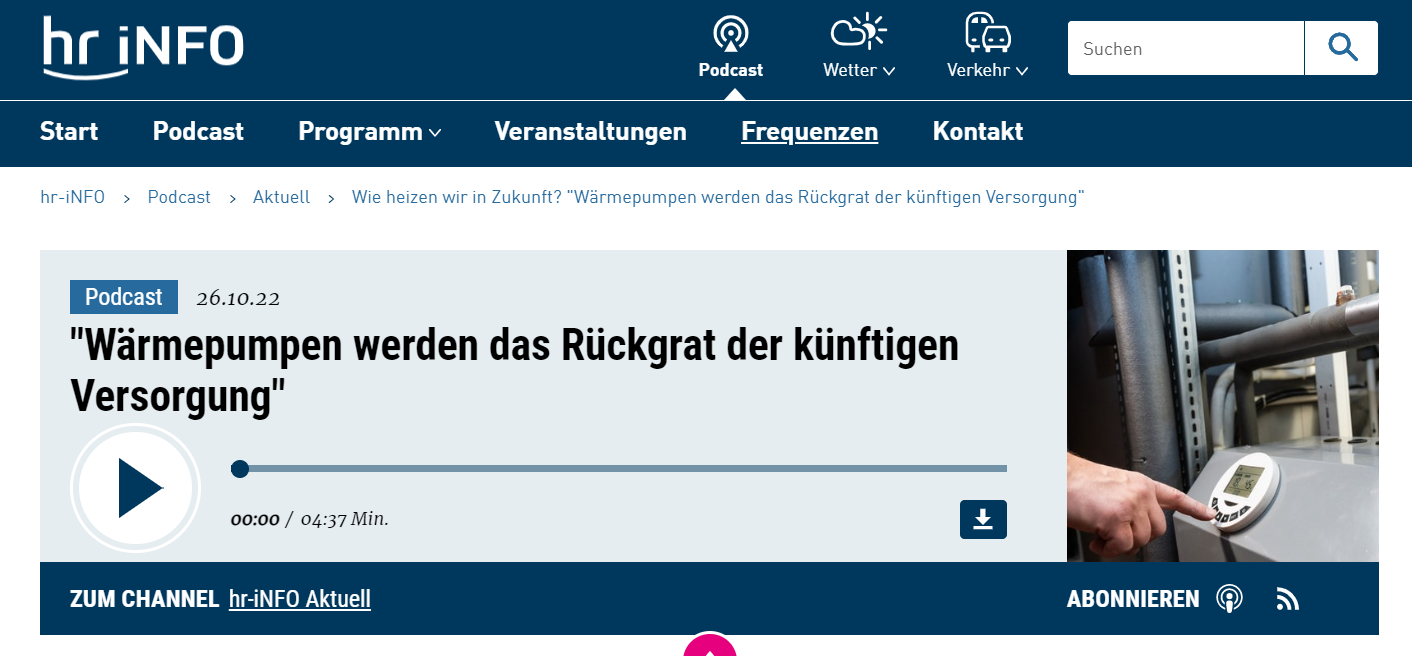Open the hr-iNFO Aktuell channel link

pyautogui.click(x=300, y=599)
